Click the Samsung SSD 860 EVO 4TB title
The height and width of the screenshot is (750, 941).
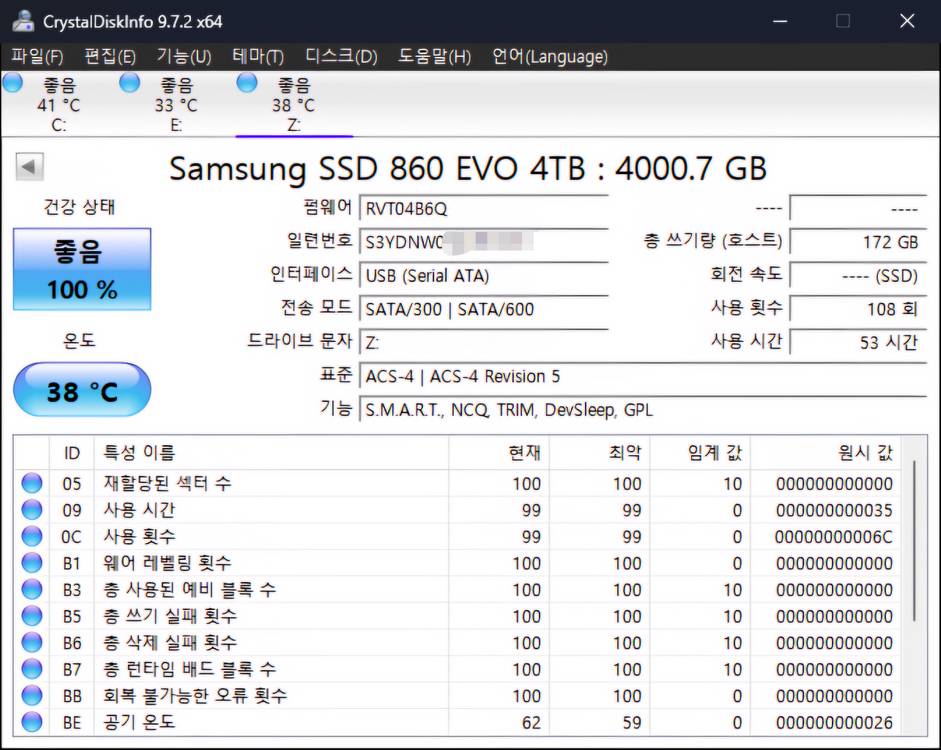click(x=467, y=168)
